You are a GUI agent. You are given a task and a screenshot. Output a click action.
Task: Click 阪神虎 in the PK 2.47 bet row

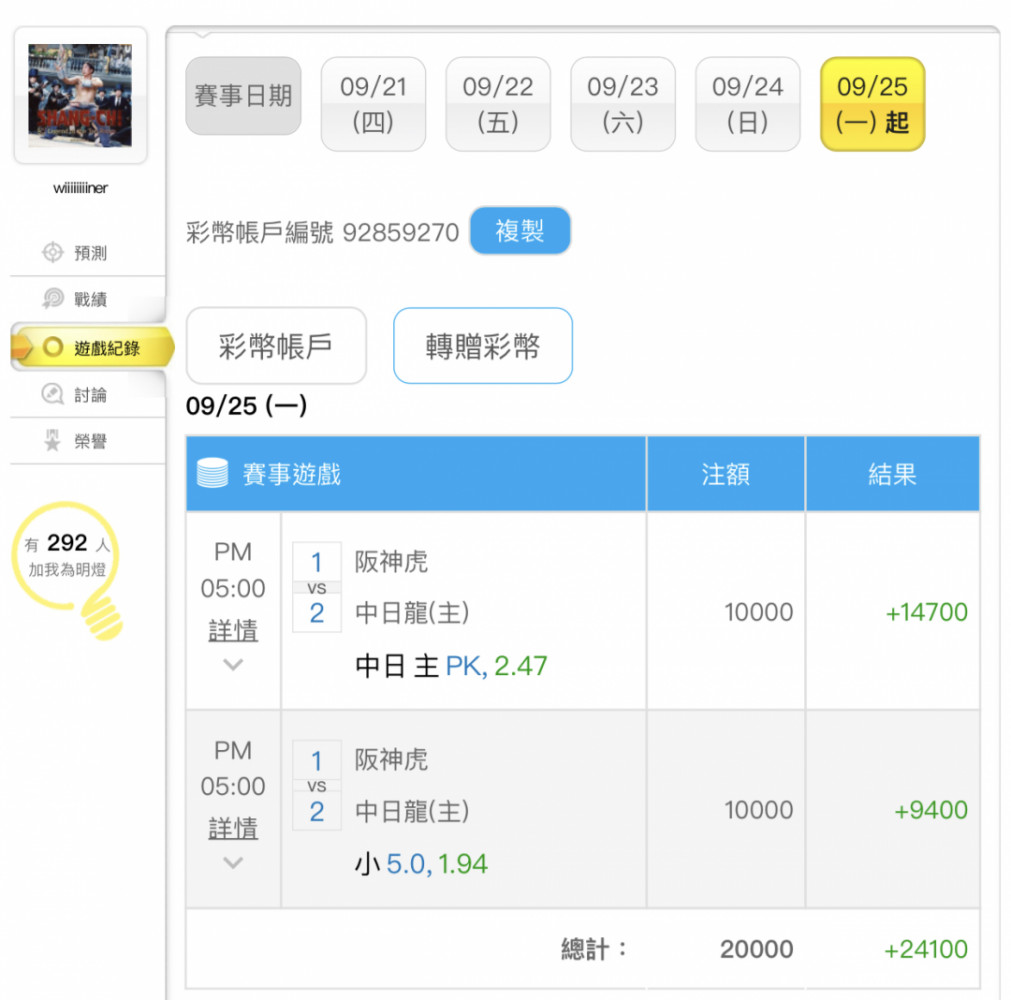391,562
